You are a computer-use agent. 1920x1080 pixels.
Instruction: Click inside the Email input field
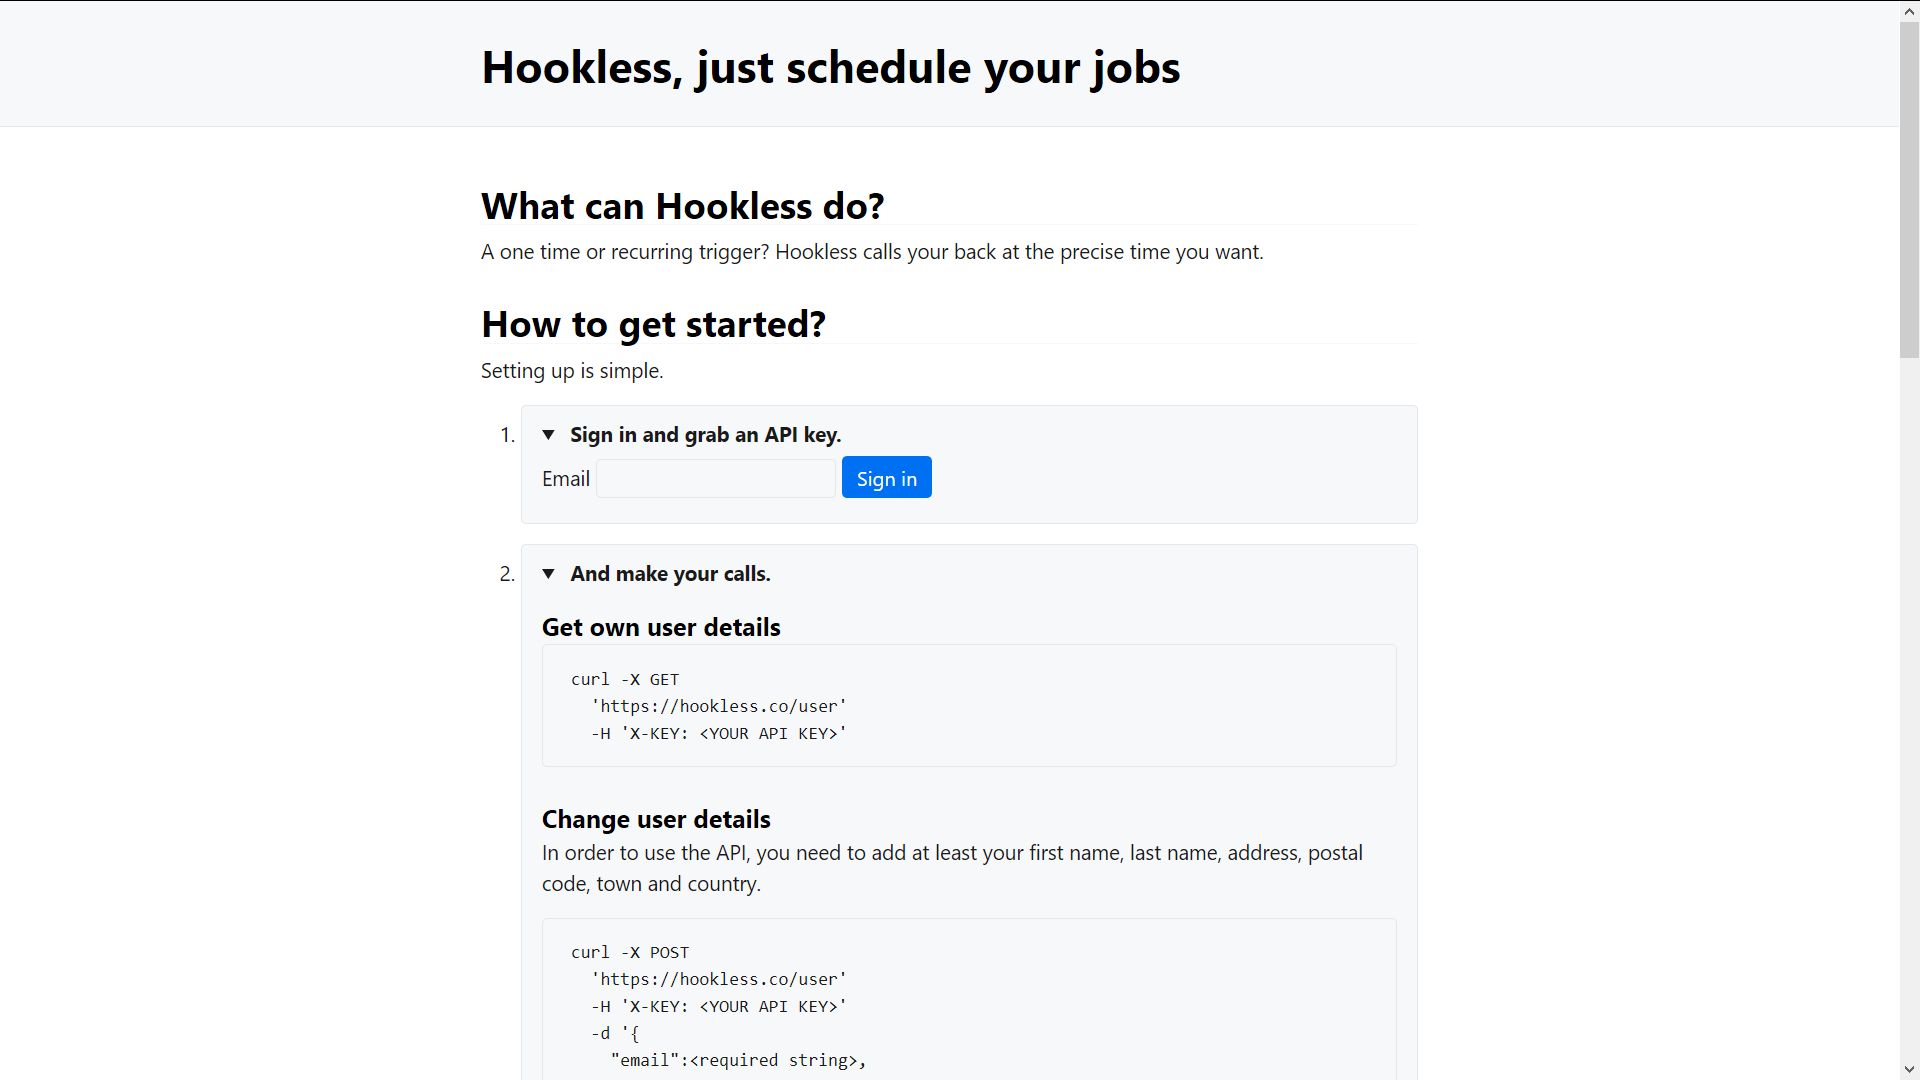click(714, 478)
